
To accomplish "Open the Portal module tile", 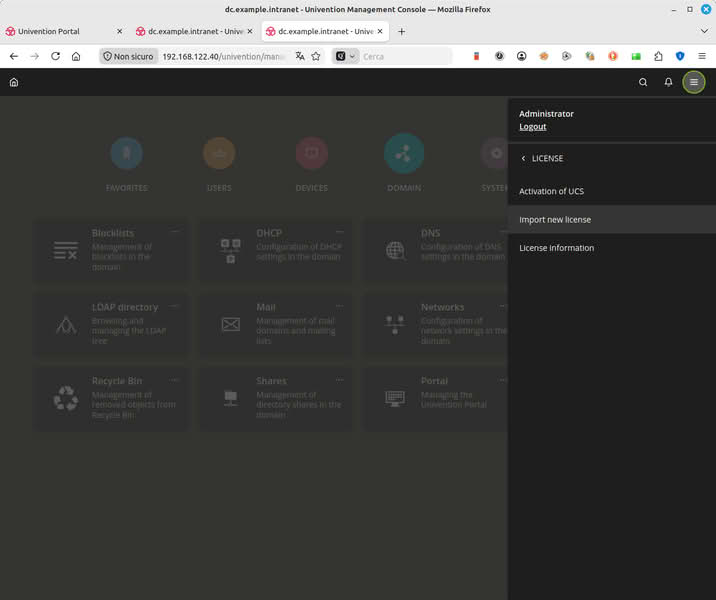I will [436, 398].
